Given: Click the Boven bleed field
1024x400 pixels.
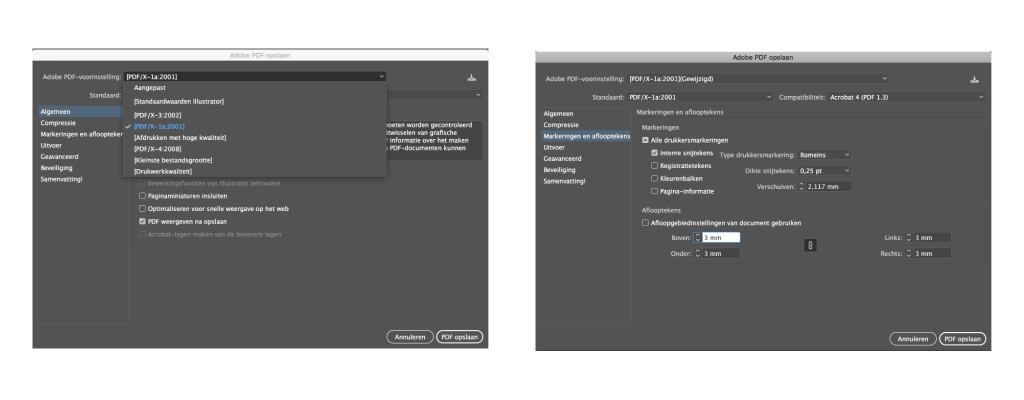Looking at the screenshot, I should pyautogui.click(x=721, y=238).
